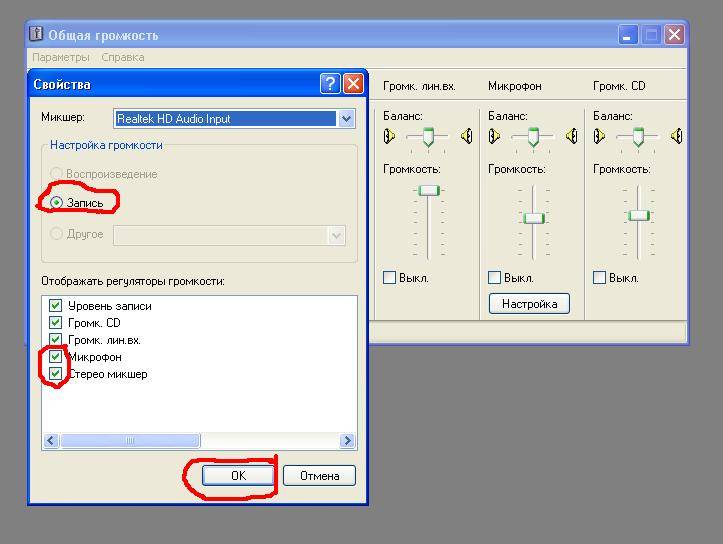Click the Громк. CD volume slider thumb
The width and height of the screenshot is (723, 544).
click(x=639, y=215)
